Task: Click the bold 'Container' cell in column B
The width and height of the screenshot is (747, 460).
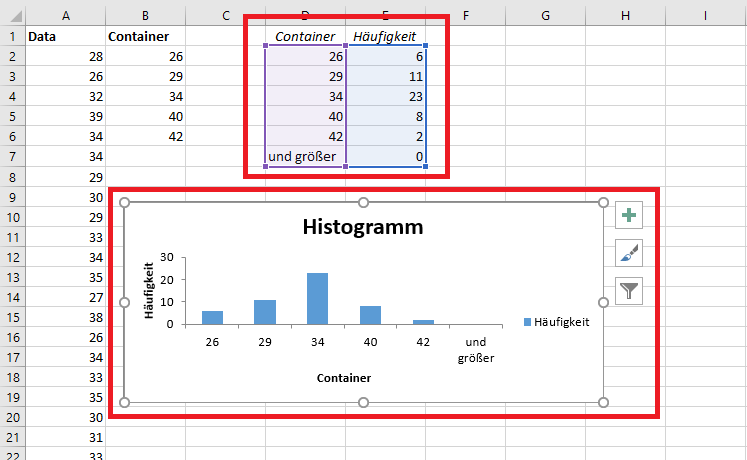Action: 145,37
